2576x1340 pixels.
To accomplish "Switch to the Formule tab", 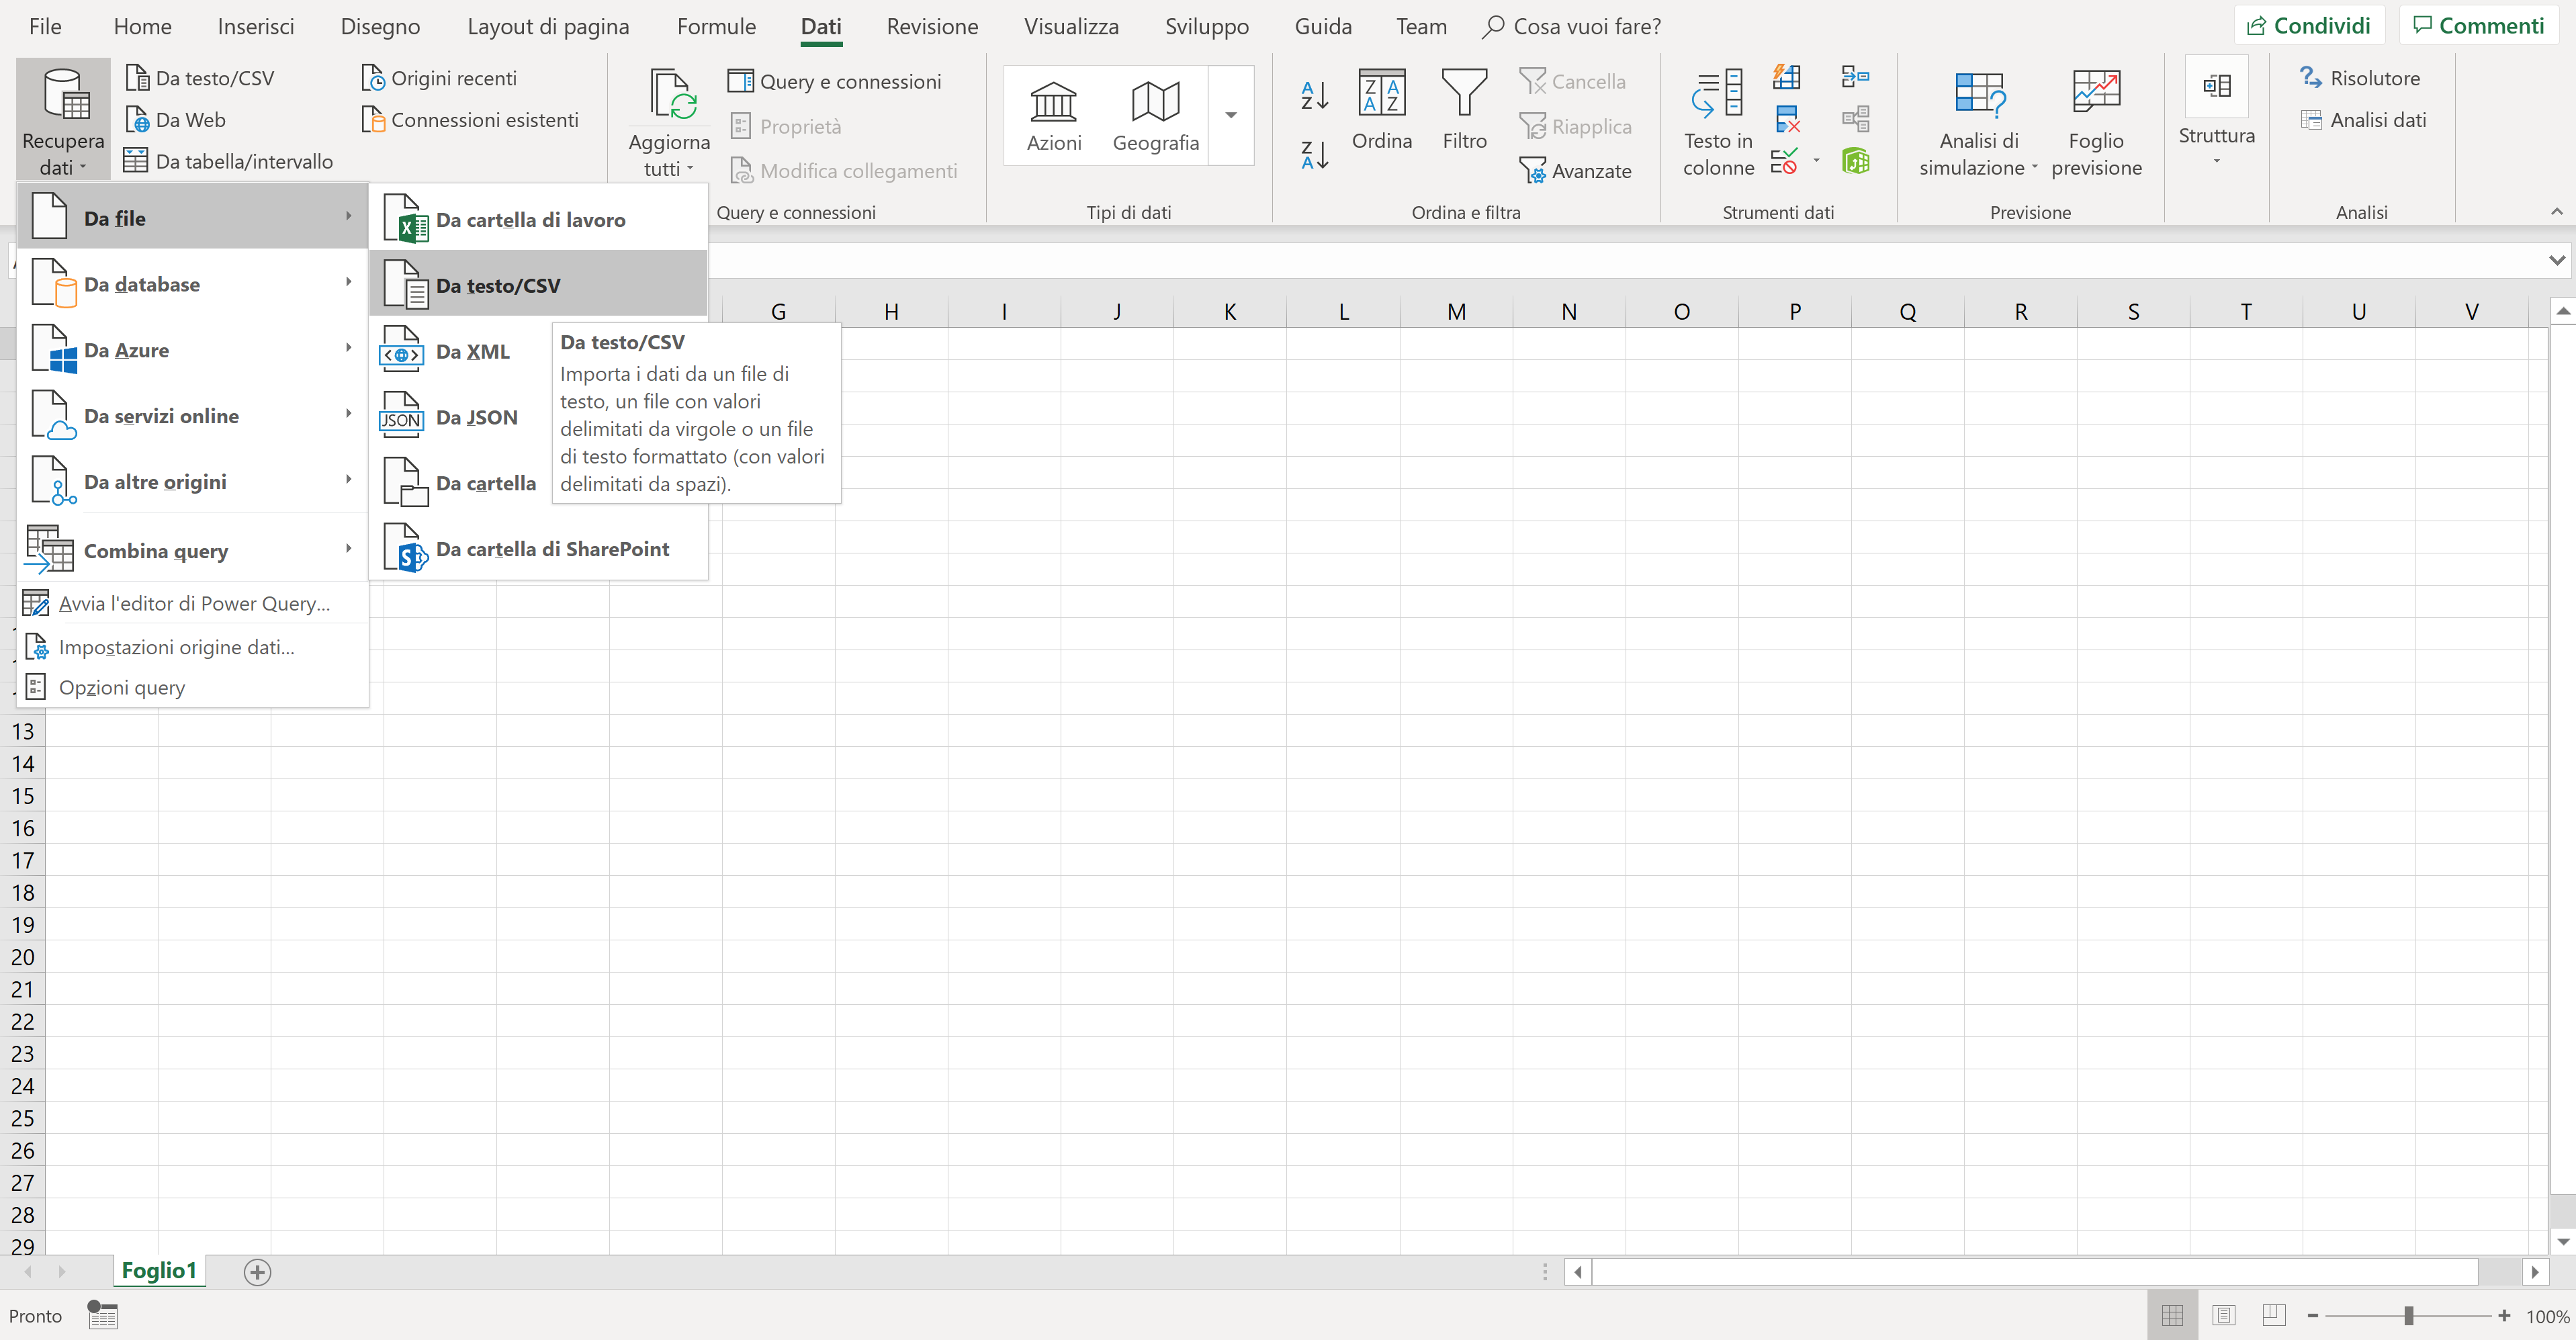I will point(716,26).
